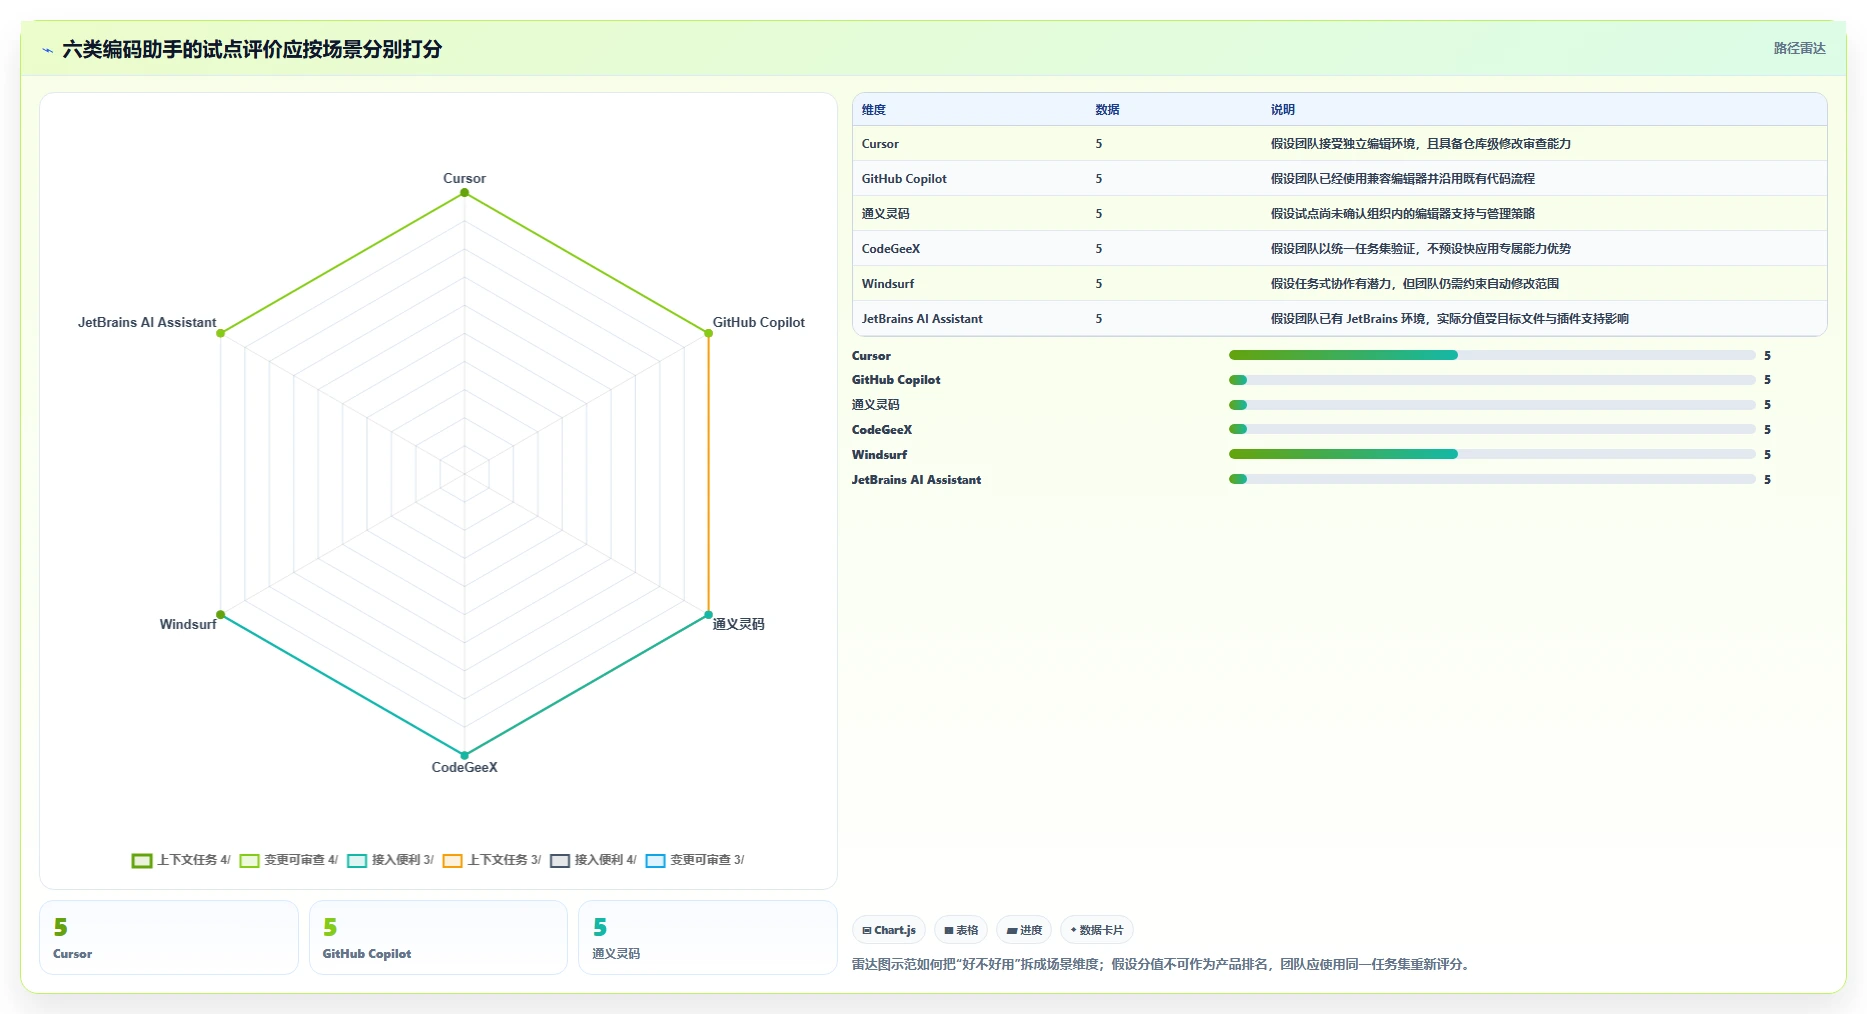Screen dimensions: 1867x1014
Task: Click the CodeGeeX progress bar
Action: 1492,429
